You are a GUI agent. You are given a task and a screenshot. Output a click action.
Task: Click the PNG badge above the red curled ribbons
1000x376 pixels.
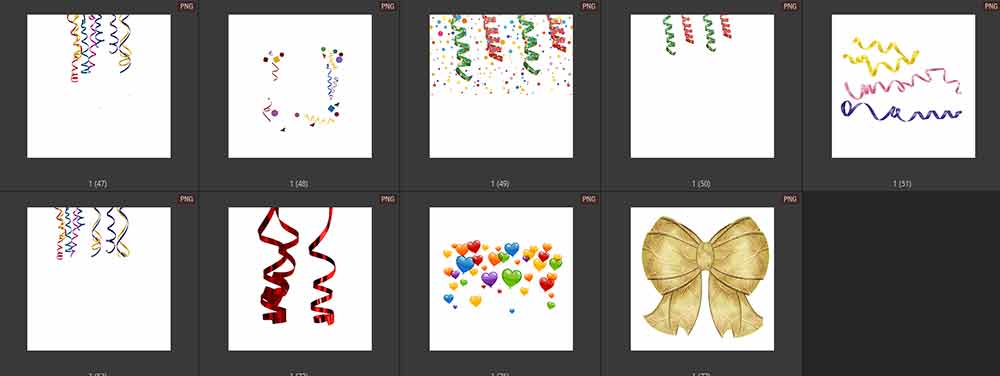pyautogui.click(x=388, y=199)
